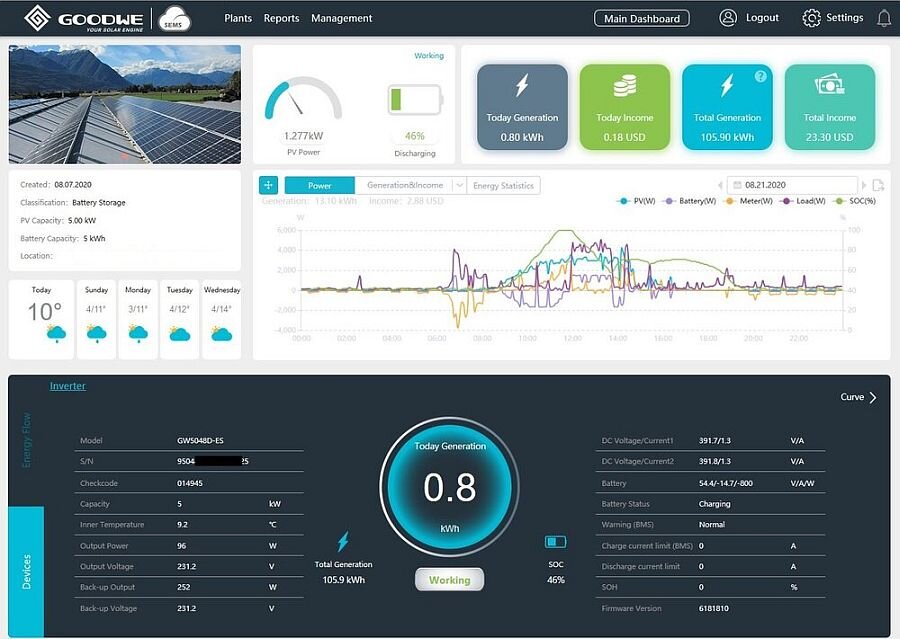Open the Inverter link

point(68,386)
